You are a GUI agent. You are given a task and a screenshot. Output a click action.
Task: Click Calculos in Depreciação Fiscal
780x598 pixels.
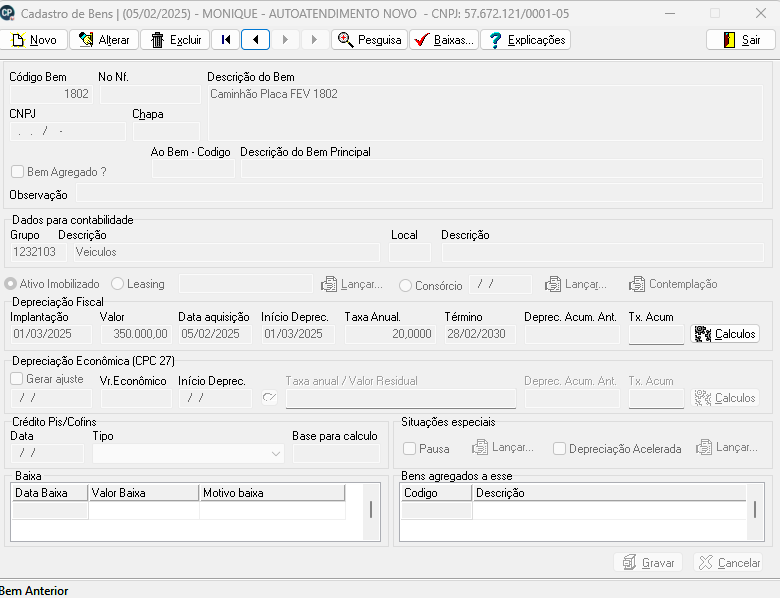click(725, 334)
